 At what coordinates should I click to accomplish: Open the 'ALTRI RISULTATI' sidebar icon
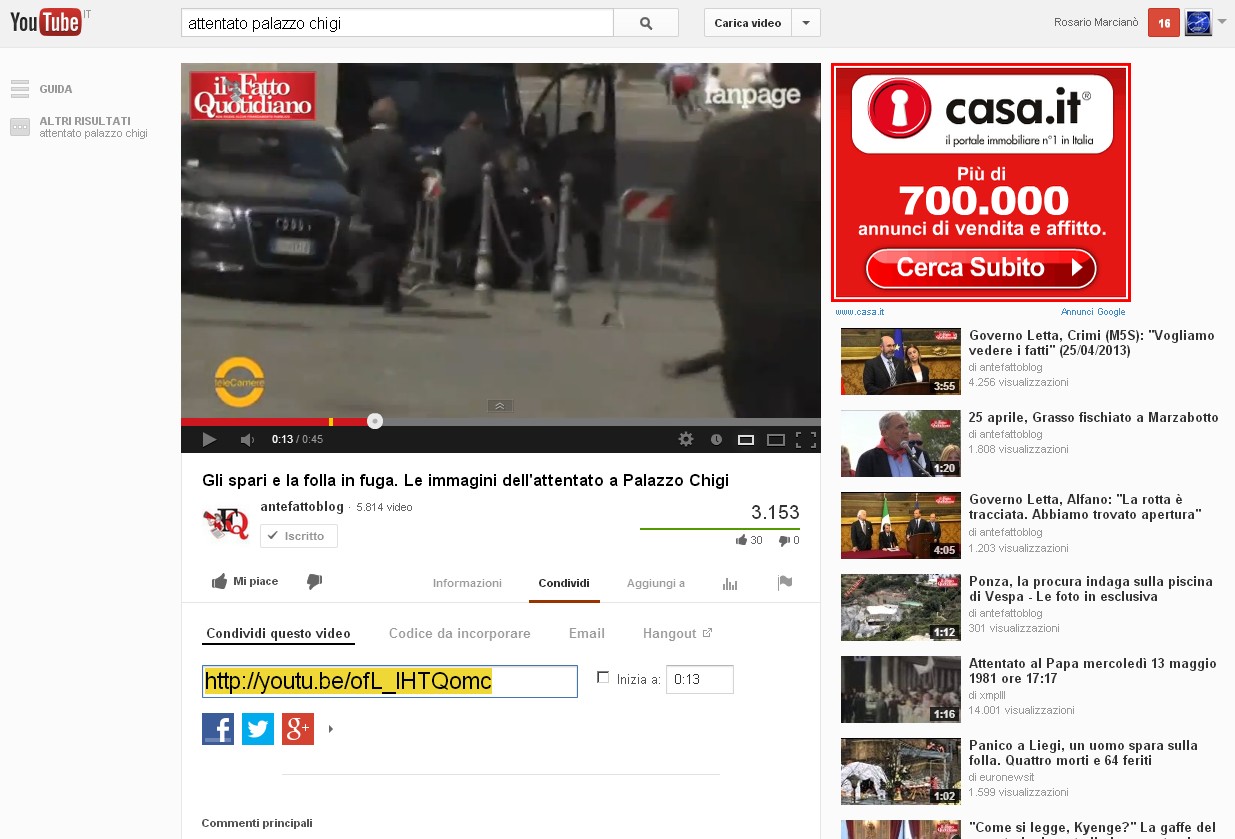(x=20, y=127)
